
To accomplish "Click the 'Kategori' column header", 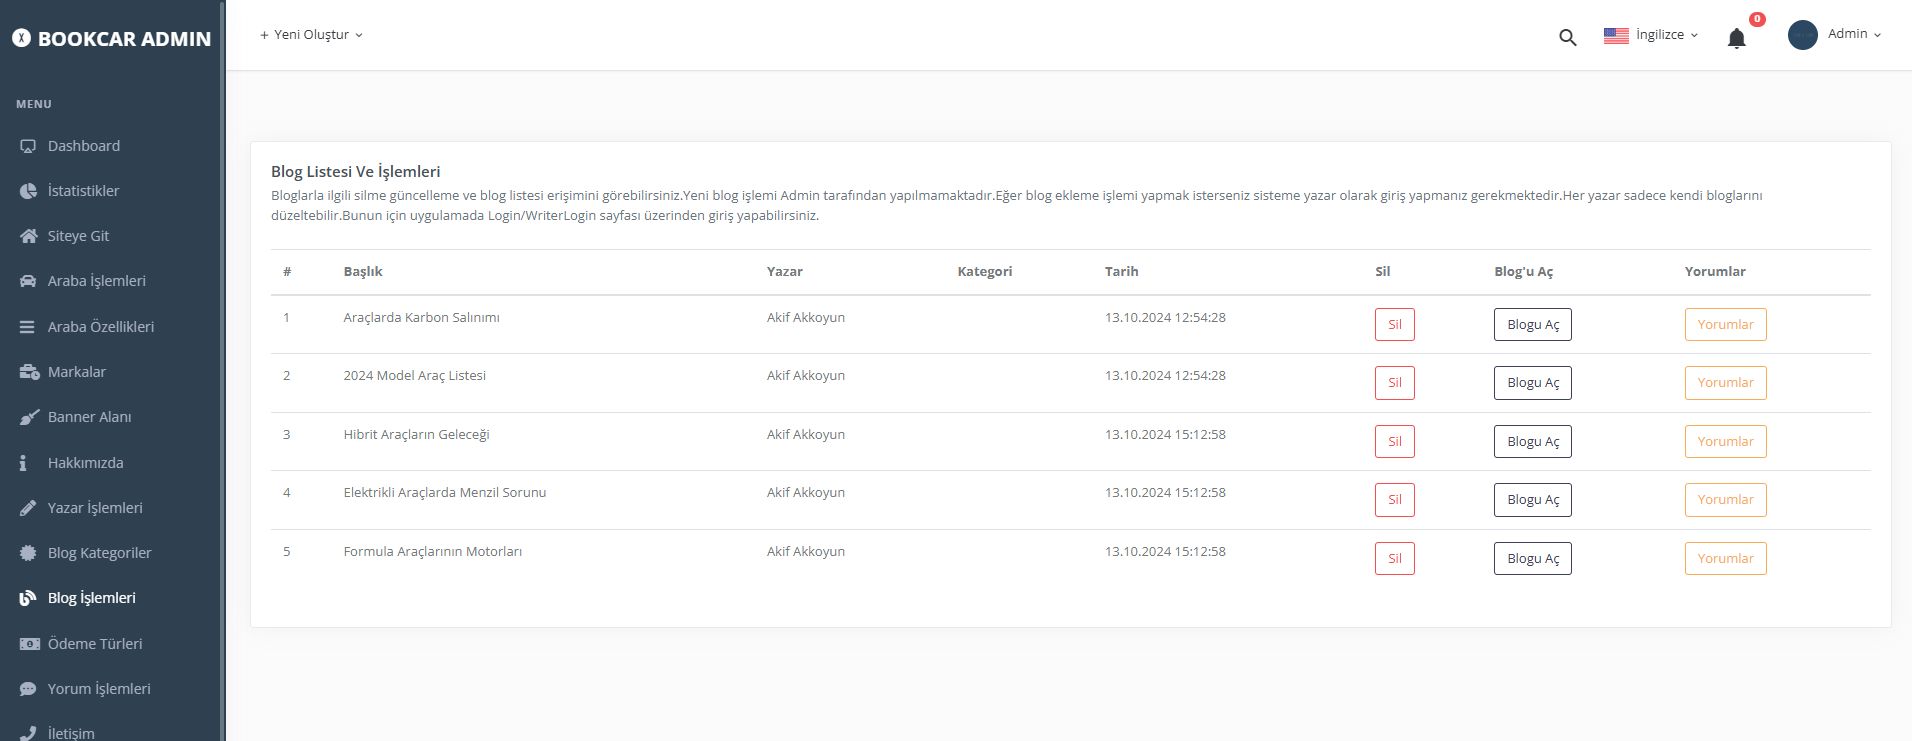I will (984, 272).
